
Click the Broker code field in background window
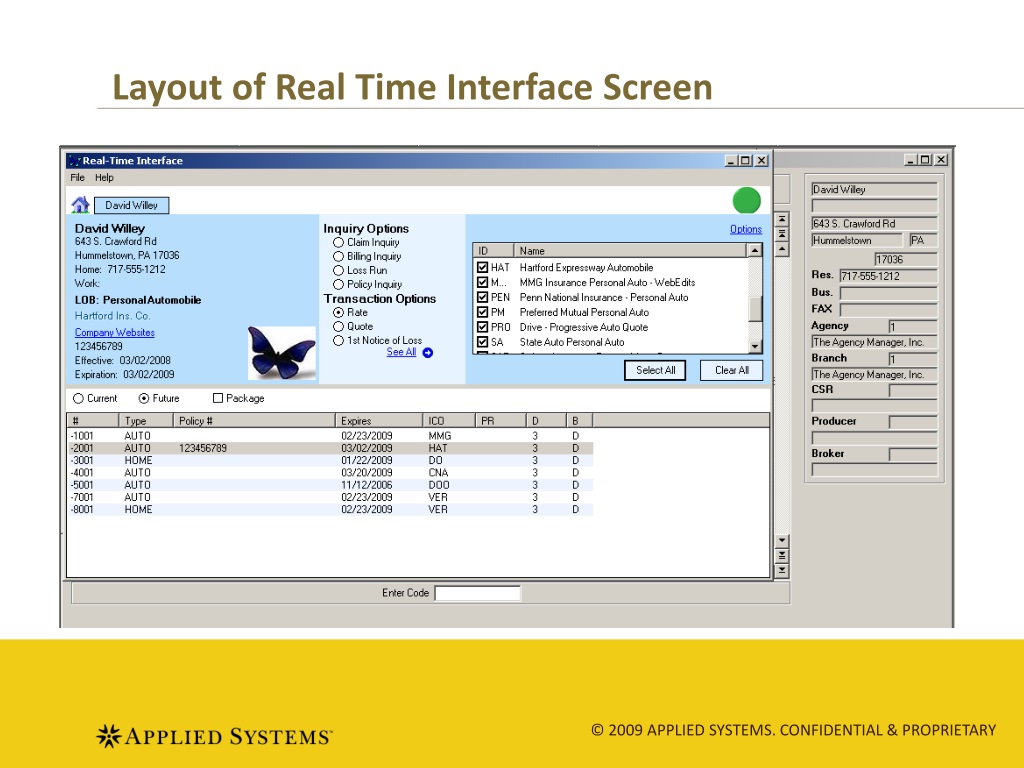click(913, 454)
